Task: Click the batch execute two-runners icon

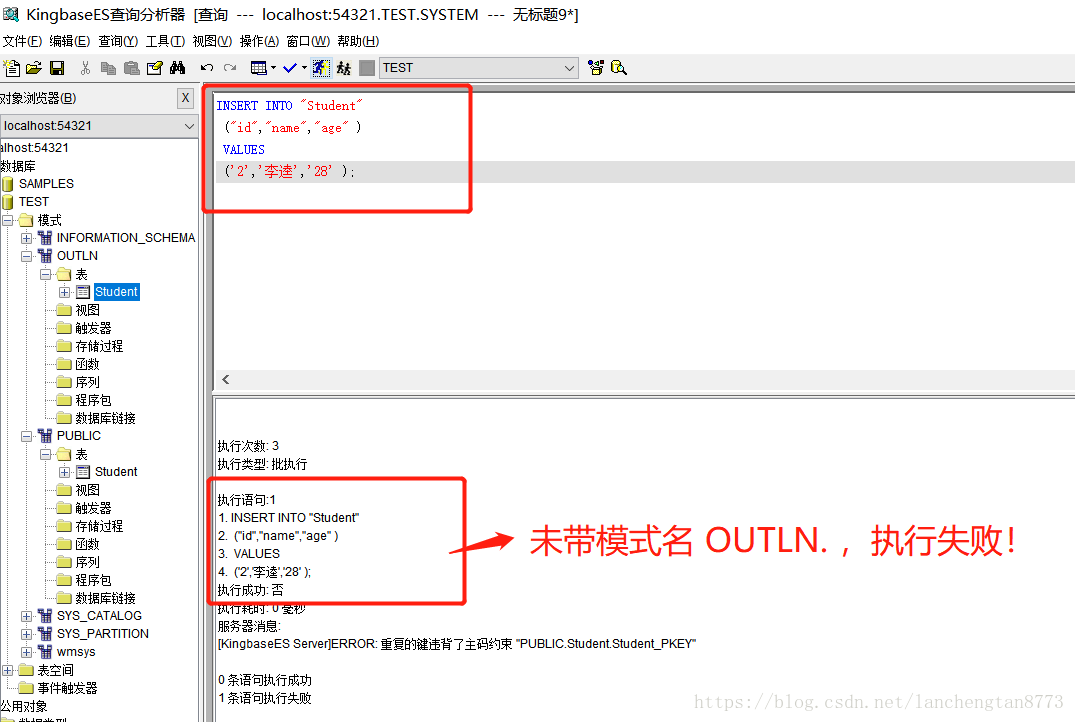Action: coord(344,68)
